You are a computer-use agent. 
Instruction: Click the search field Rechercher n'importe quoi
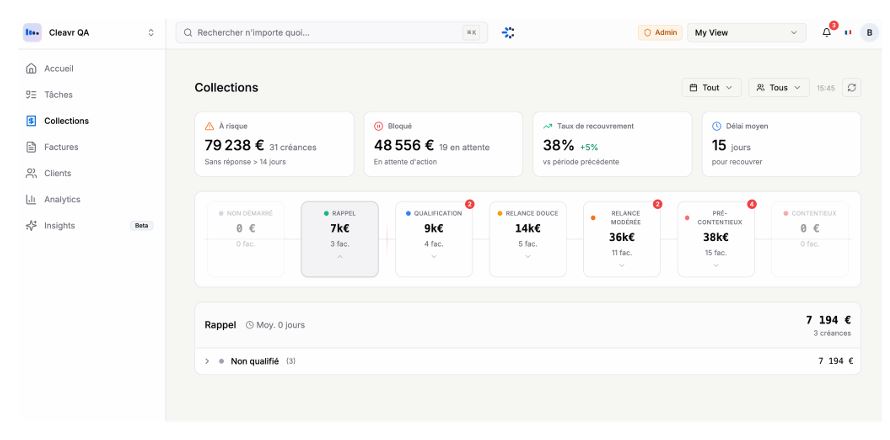320,33
